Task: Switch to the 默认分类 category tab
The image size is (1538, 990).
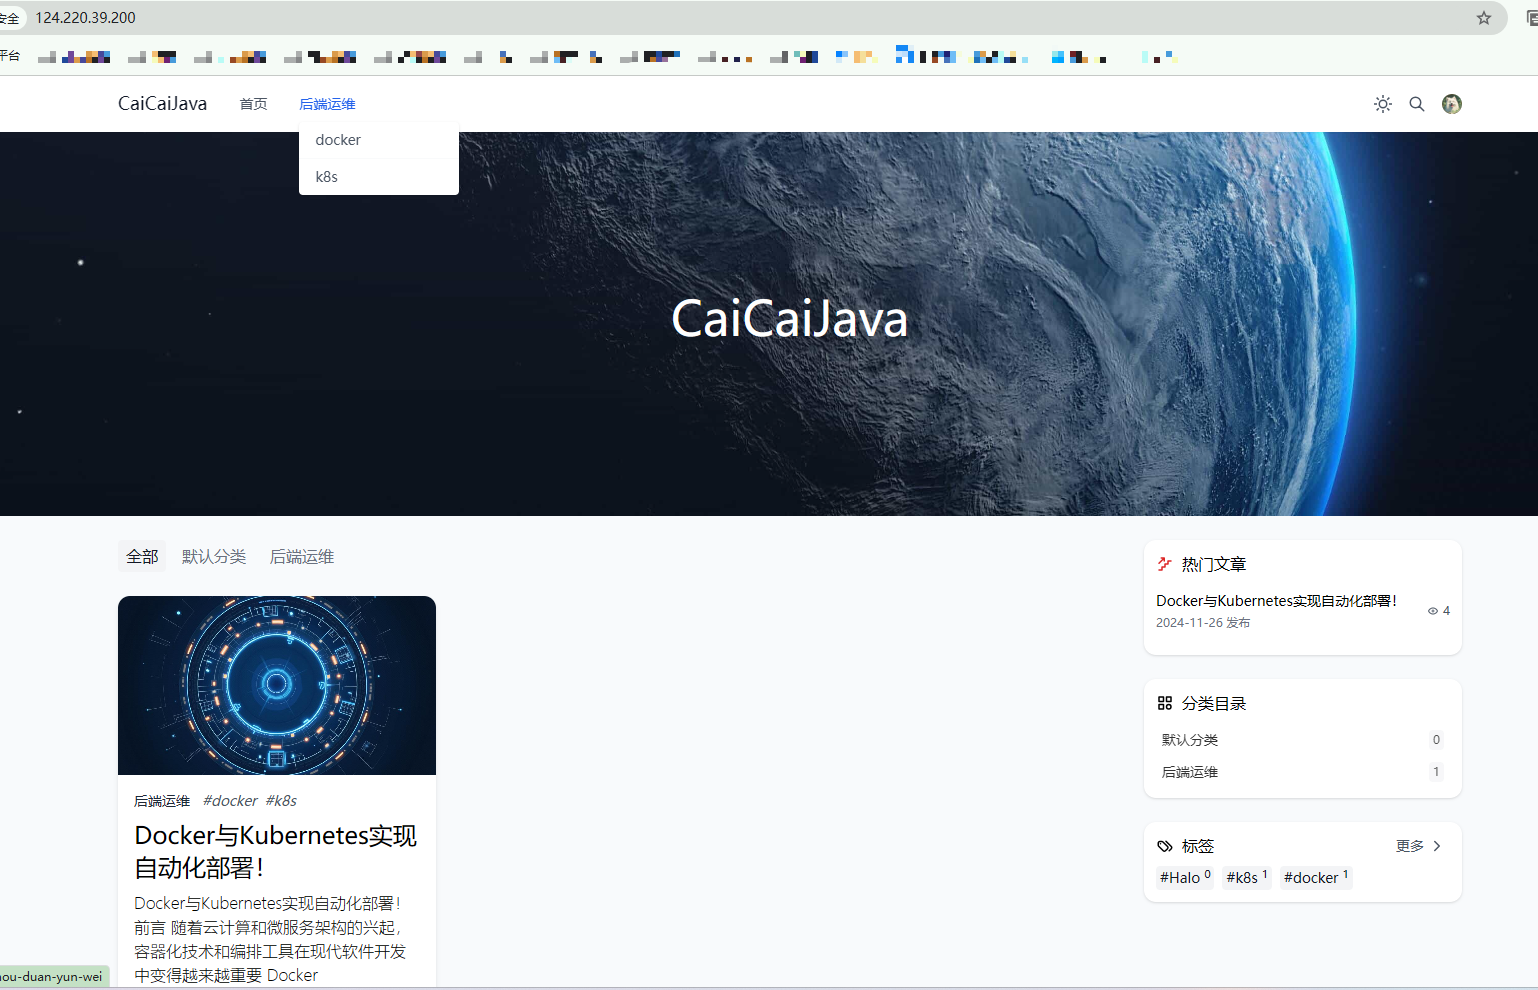Action: click(214, 557)
